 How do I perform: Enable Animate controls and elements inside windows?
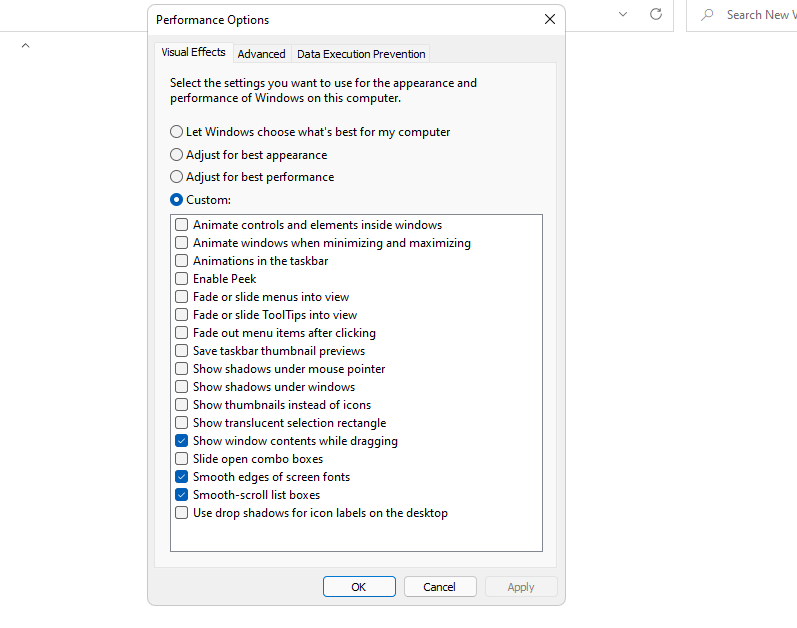click(x=181, y=225)
